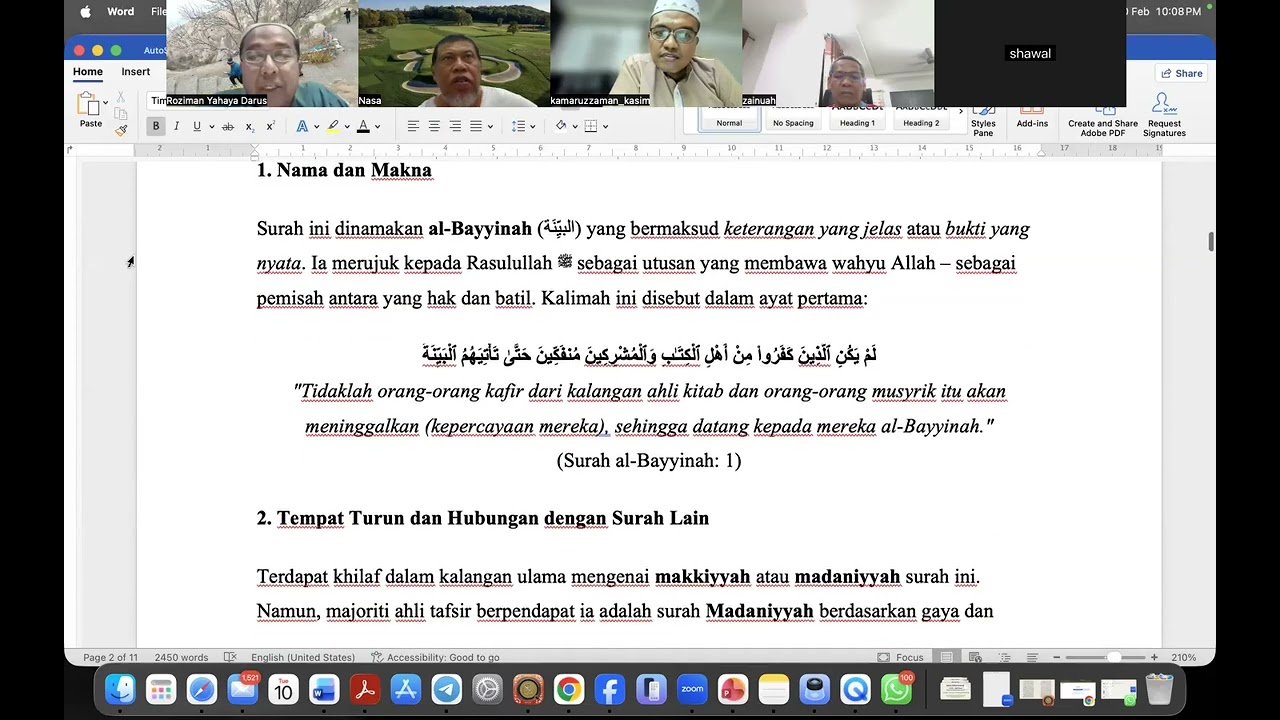Click the borders grid icon
Image resolution: width=1280 pixels, height=720 pixels.
(x=591, y=126)
